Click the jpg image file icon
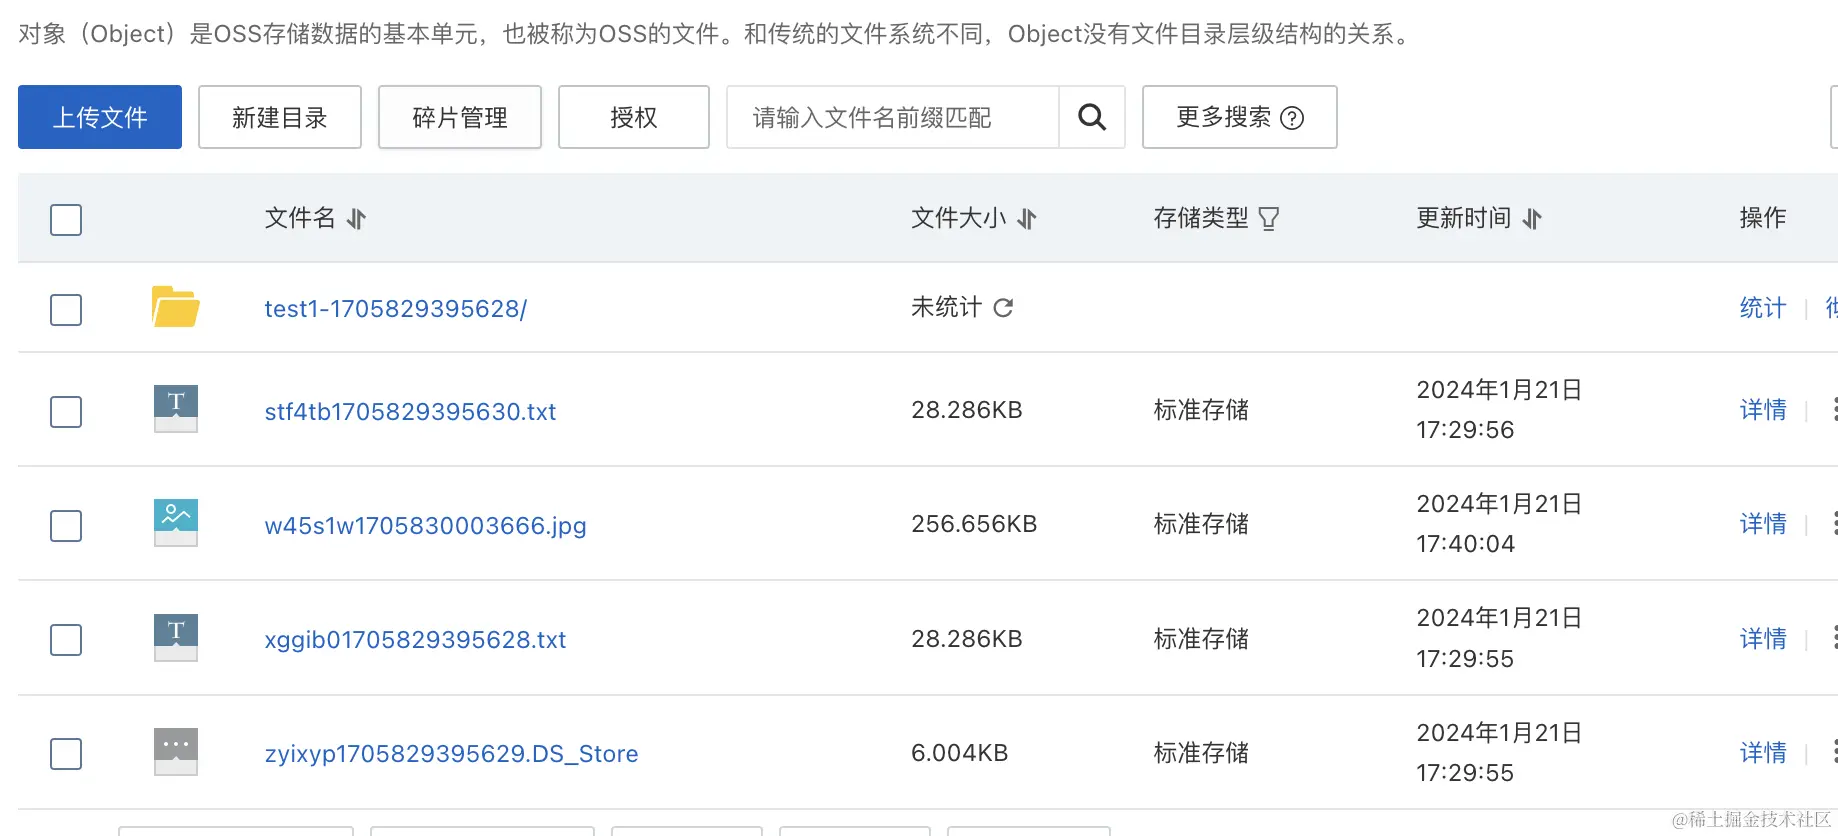 pos(176,522)
